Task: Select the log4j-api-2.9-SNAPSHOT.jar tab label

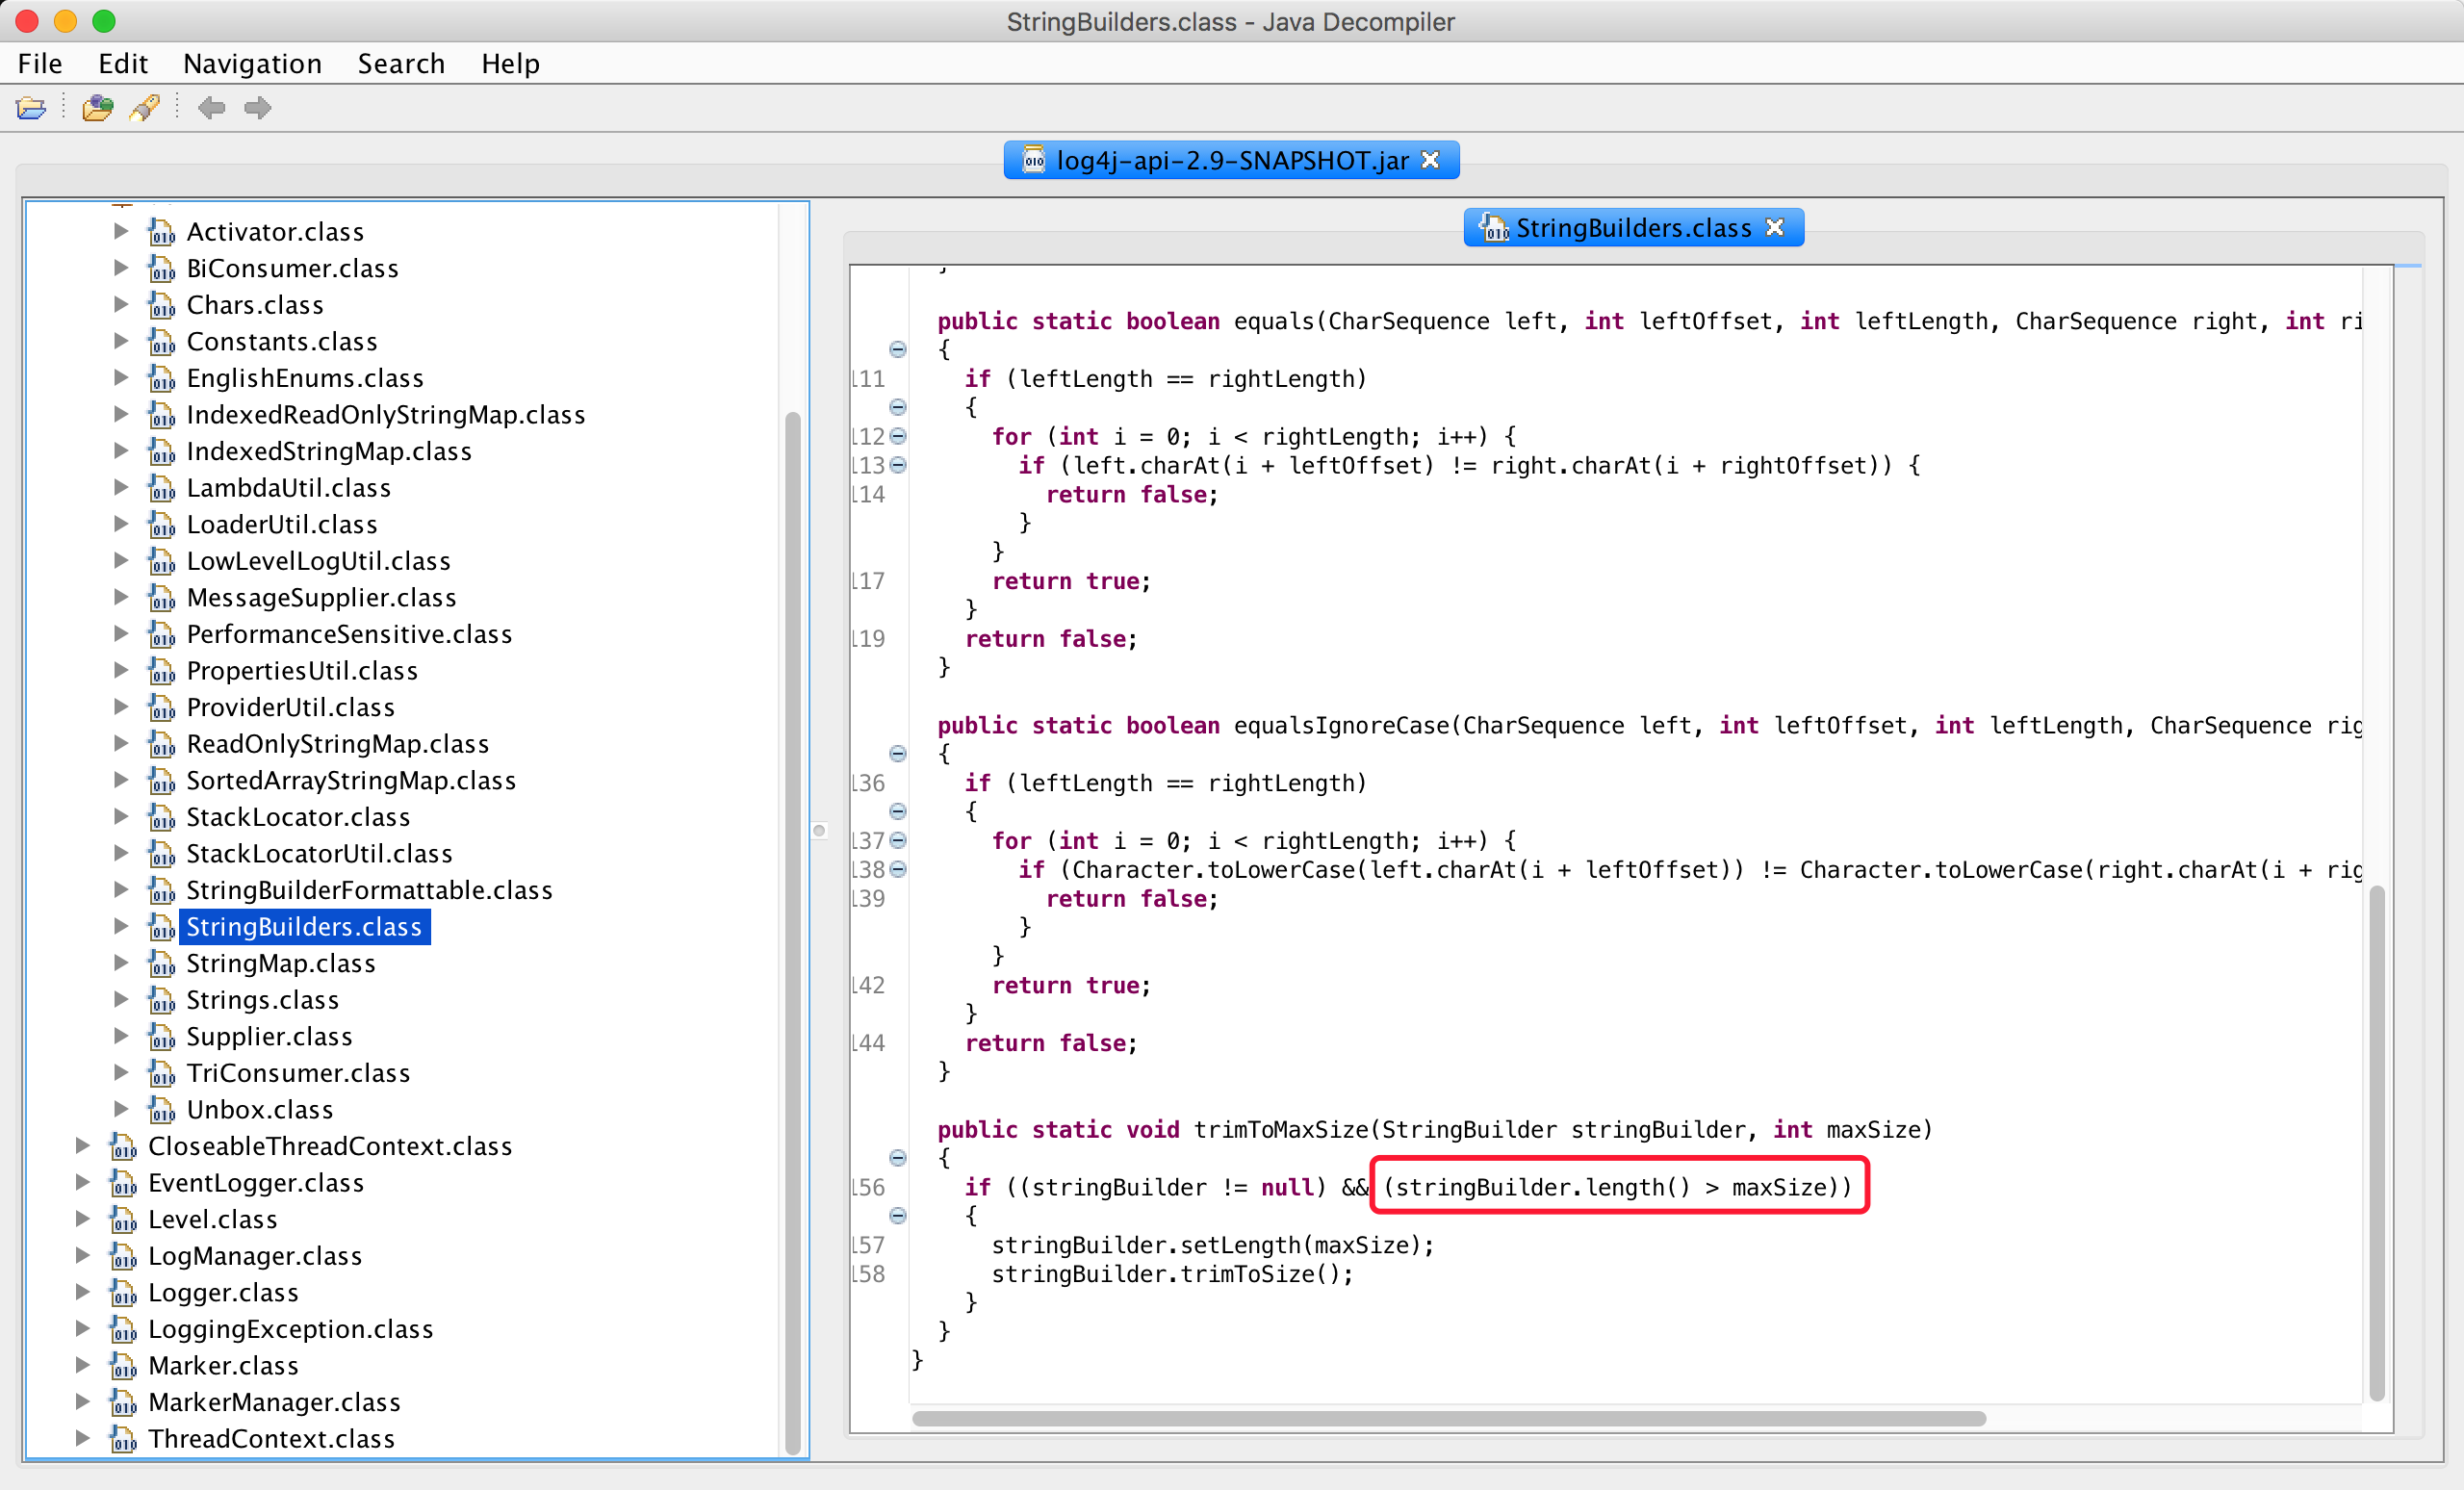Action: pos(1232,160)
